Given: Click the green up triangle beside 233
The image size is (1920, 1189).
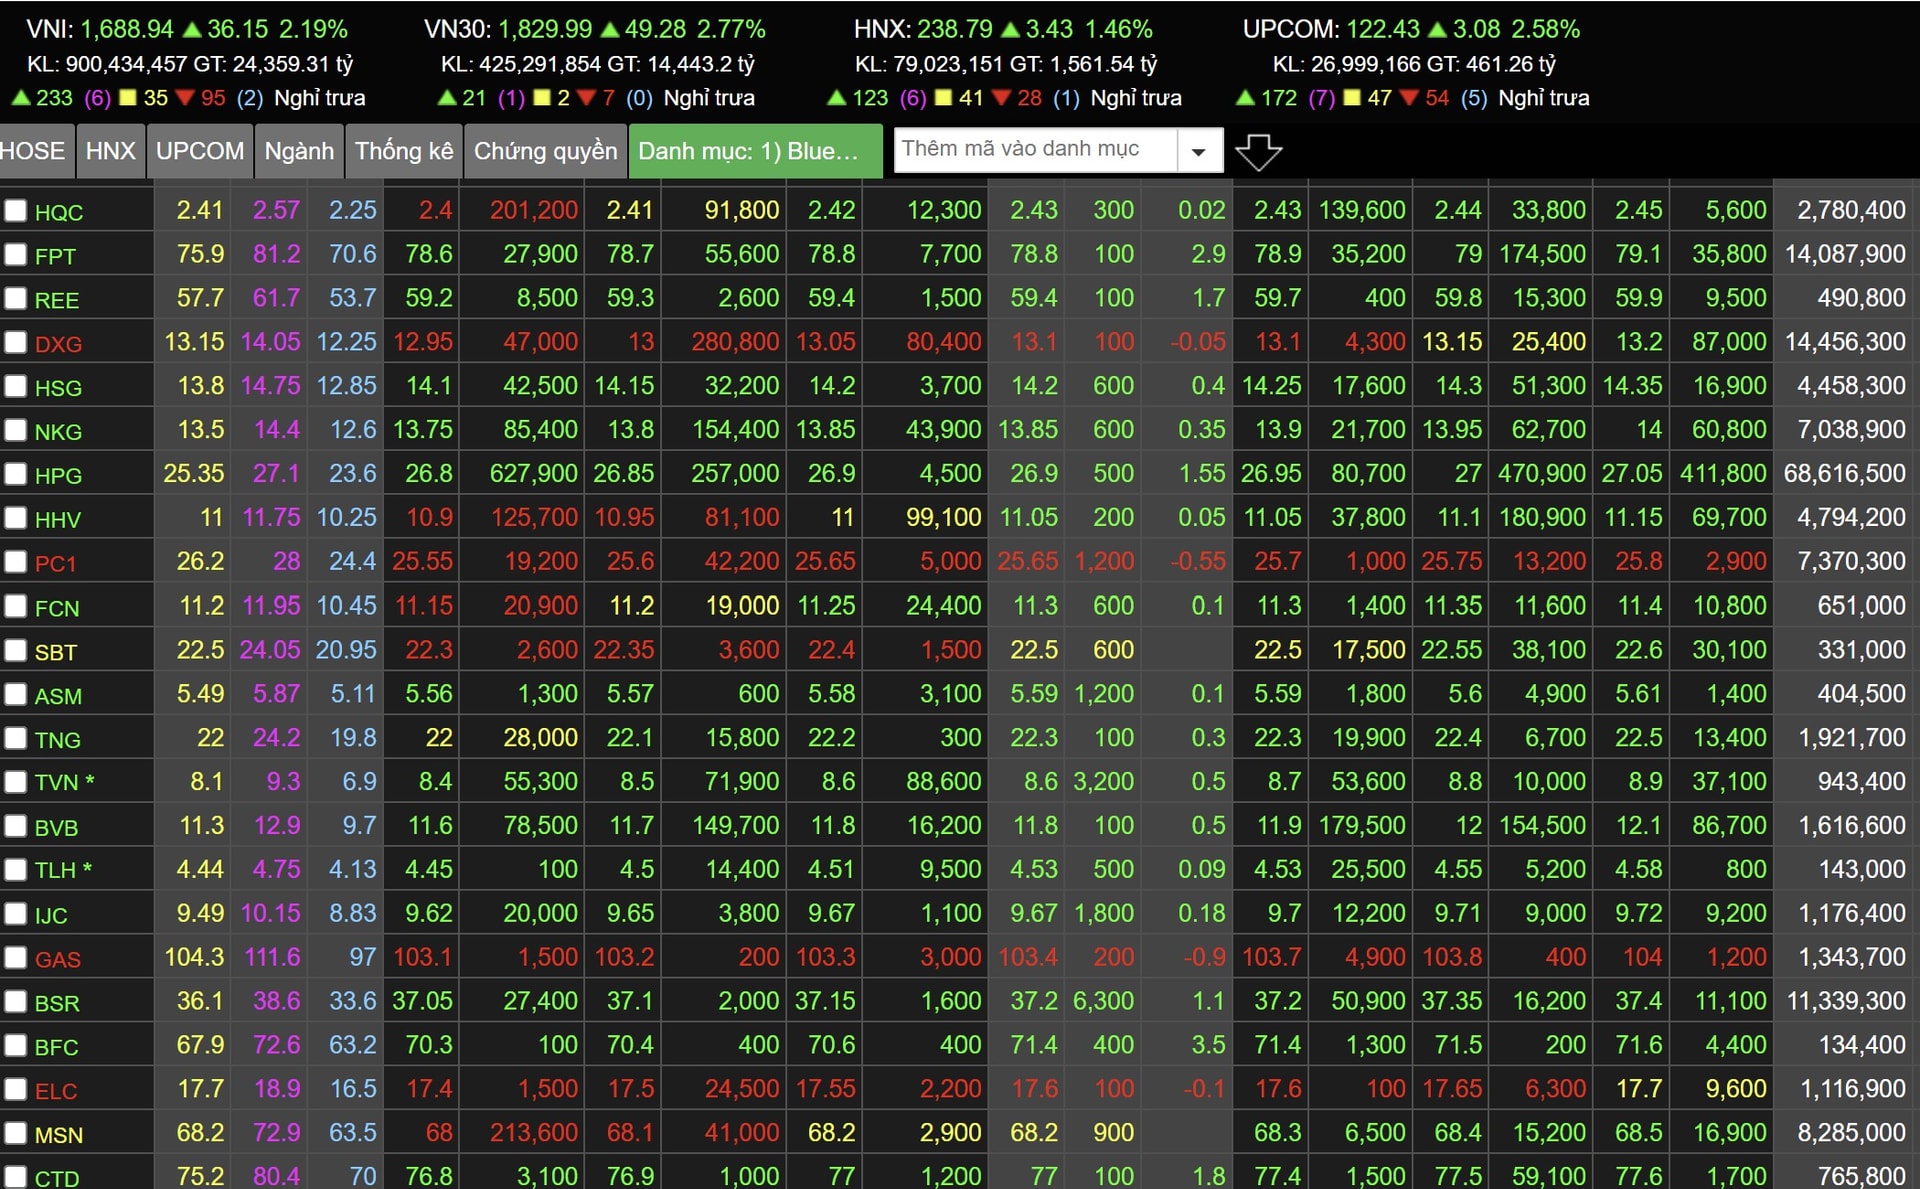Looking at the screenshot, I should click(x=20, y=97).
